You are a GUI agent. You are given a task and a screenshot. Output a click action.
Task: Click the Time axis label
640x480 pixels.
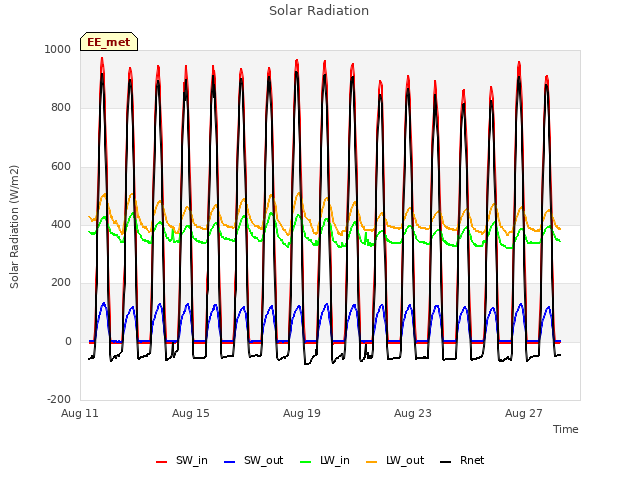coord(566,429)
